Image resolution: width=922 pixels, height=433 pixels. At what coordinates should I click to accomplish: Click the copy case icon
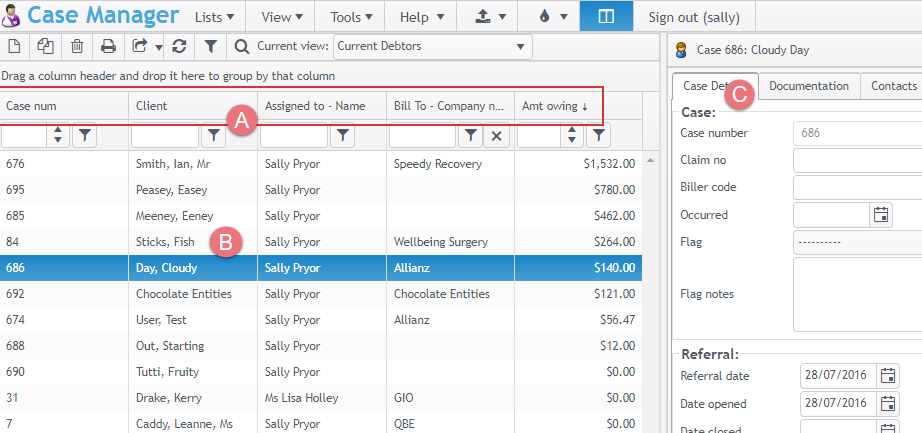[45, 46]
